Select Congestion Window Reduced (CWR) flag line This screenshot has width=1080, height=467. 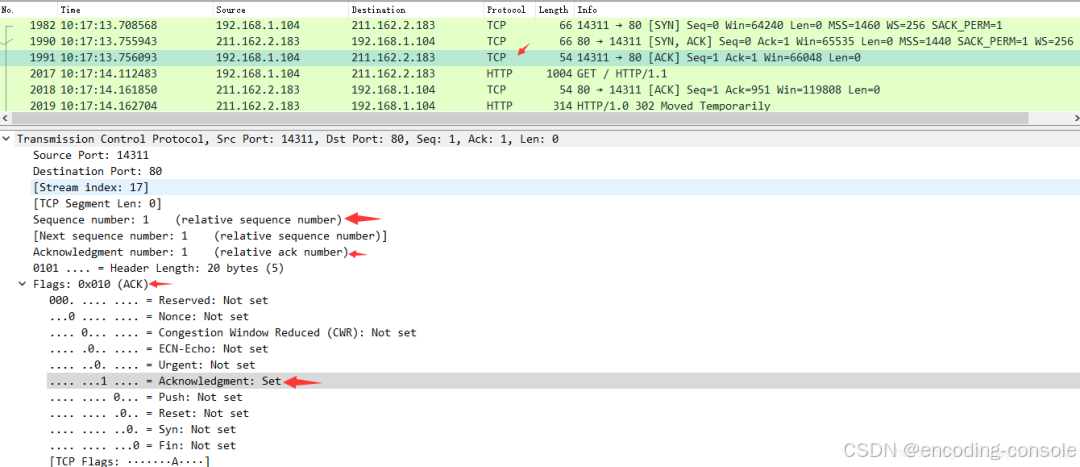(233, 333)
